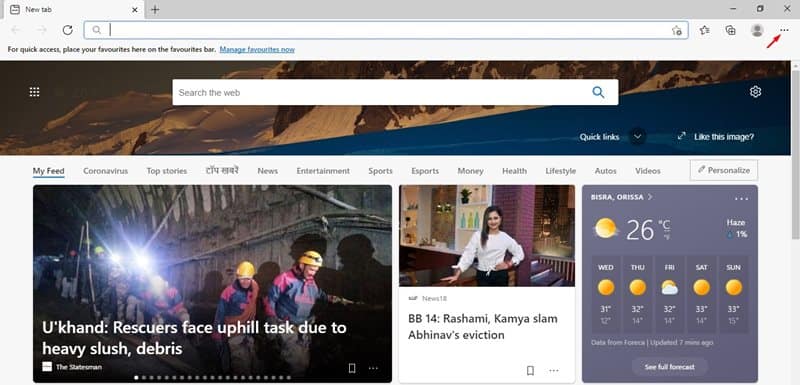Click the browser back arrow

click(16, 30)
